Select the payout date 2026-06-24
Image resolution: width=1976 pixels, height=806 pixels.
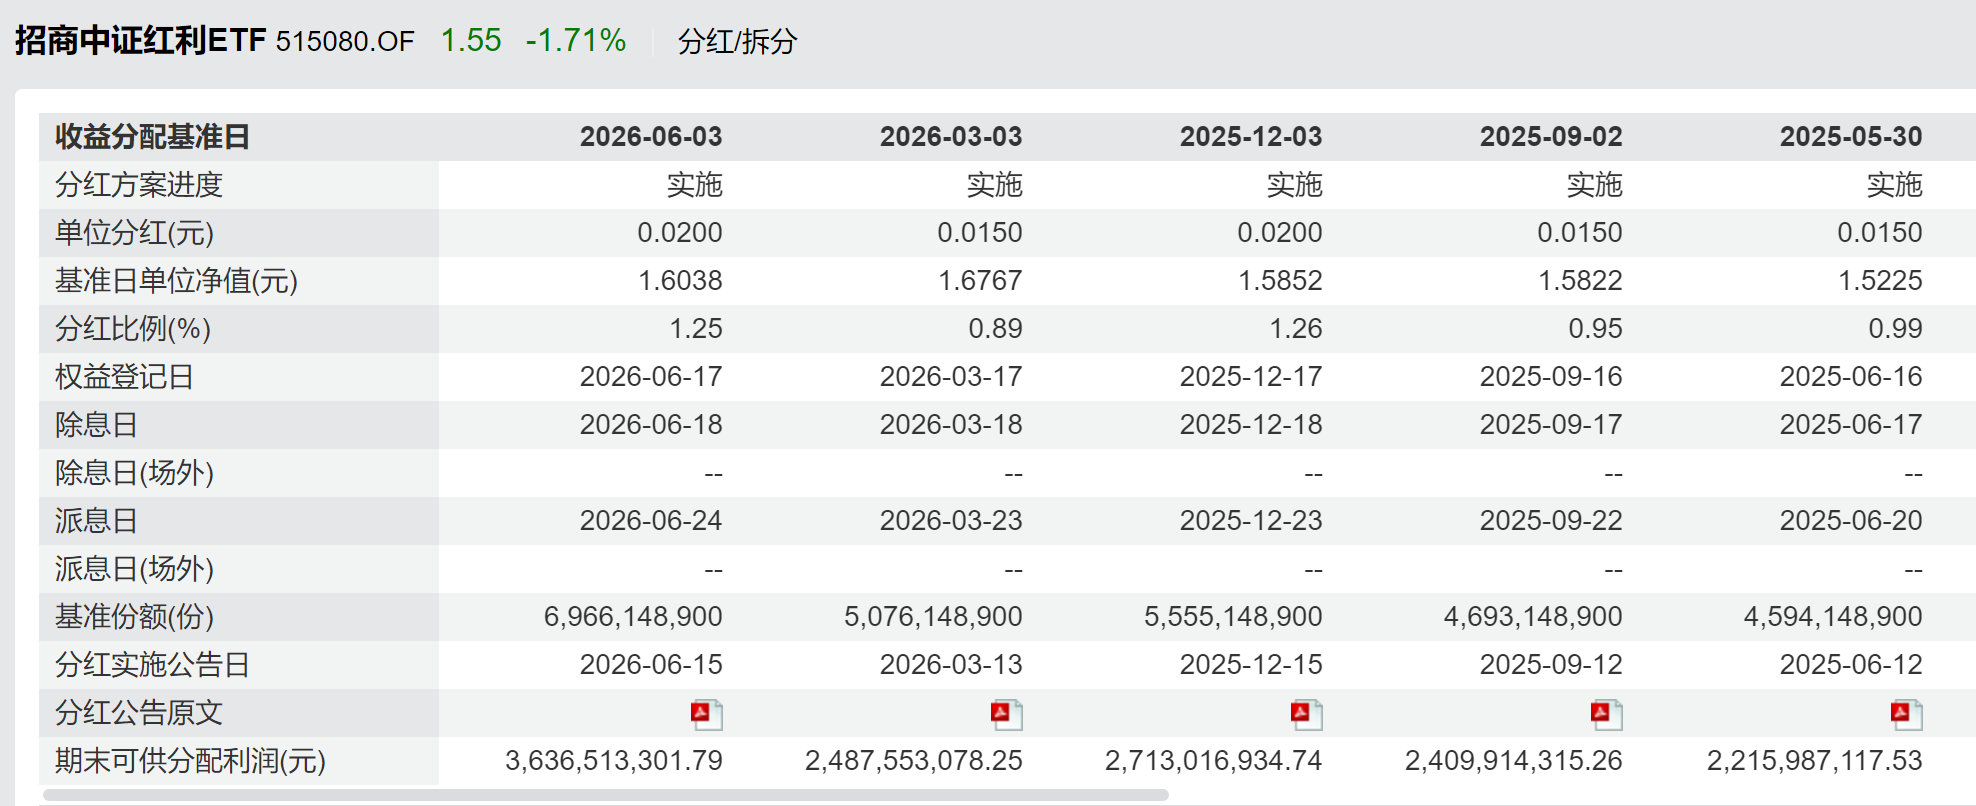pyautogui.click(x=651, y=521)
